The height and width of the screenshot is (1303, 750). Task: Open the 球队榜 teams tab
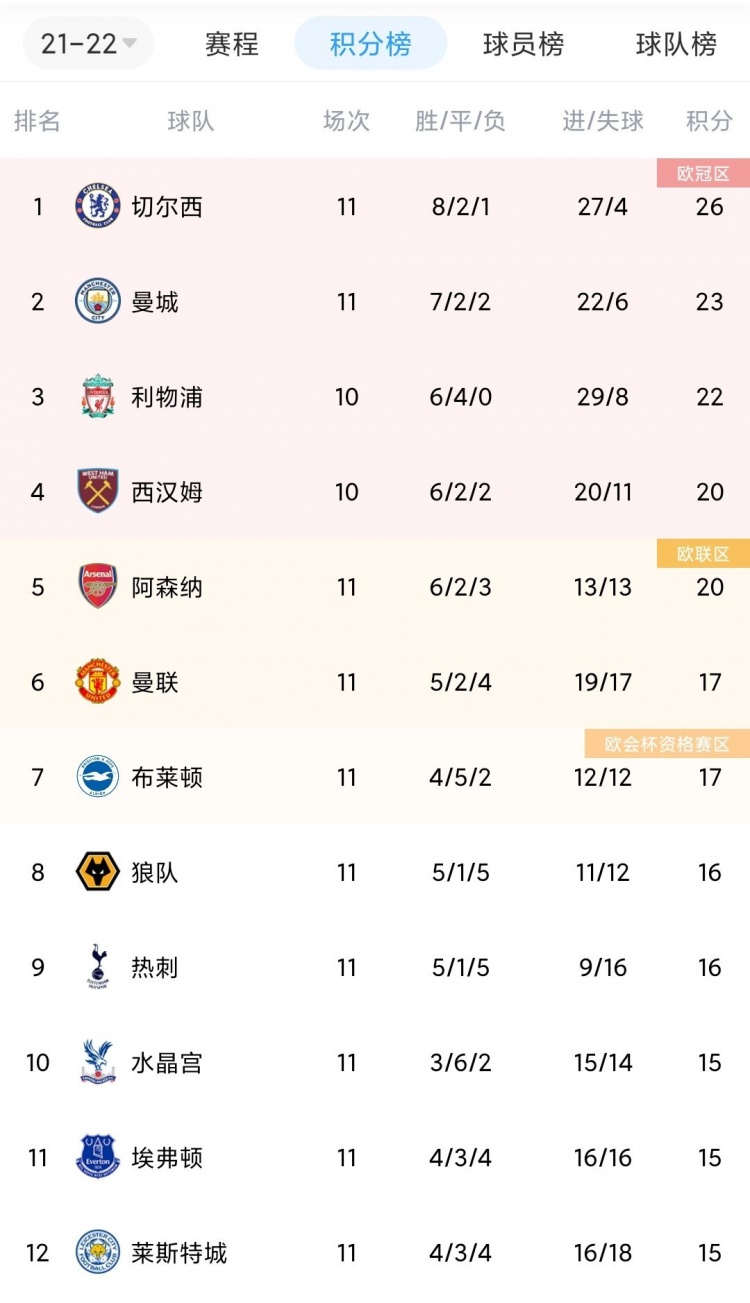674,45
